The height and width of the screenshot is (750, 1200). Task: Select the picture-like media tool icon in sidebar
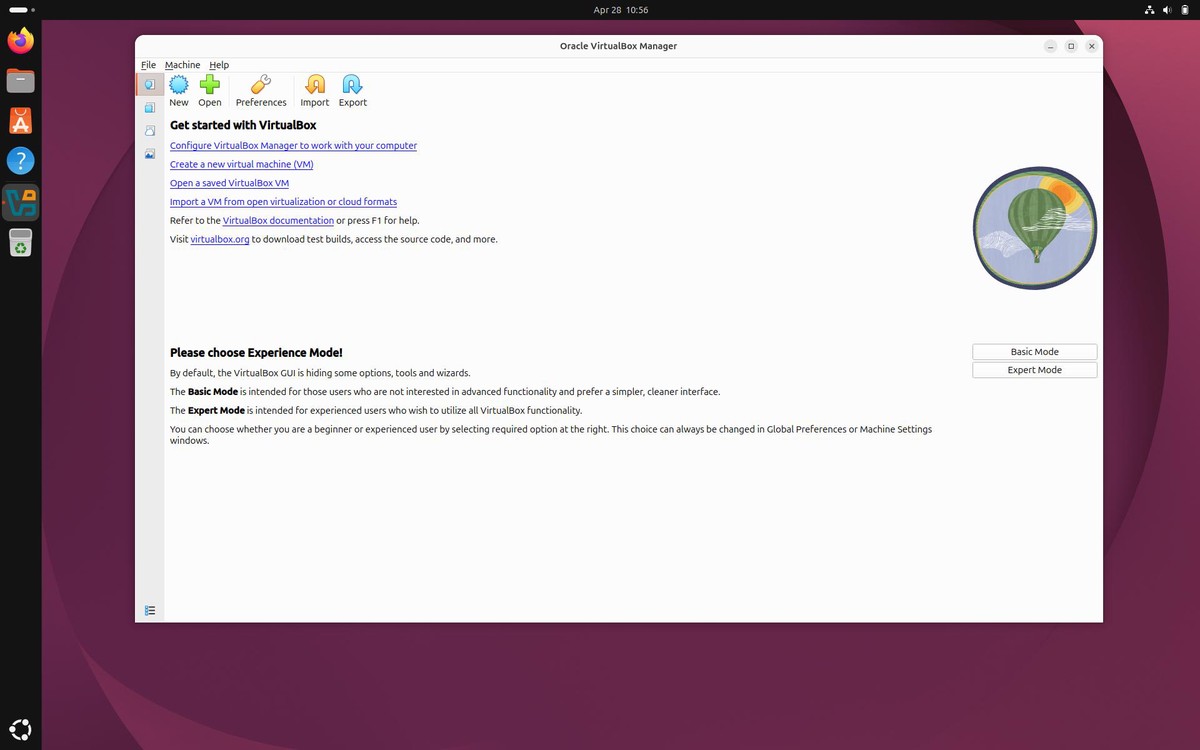pos(150,154)
